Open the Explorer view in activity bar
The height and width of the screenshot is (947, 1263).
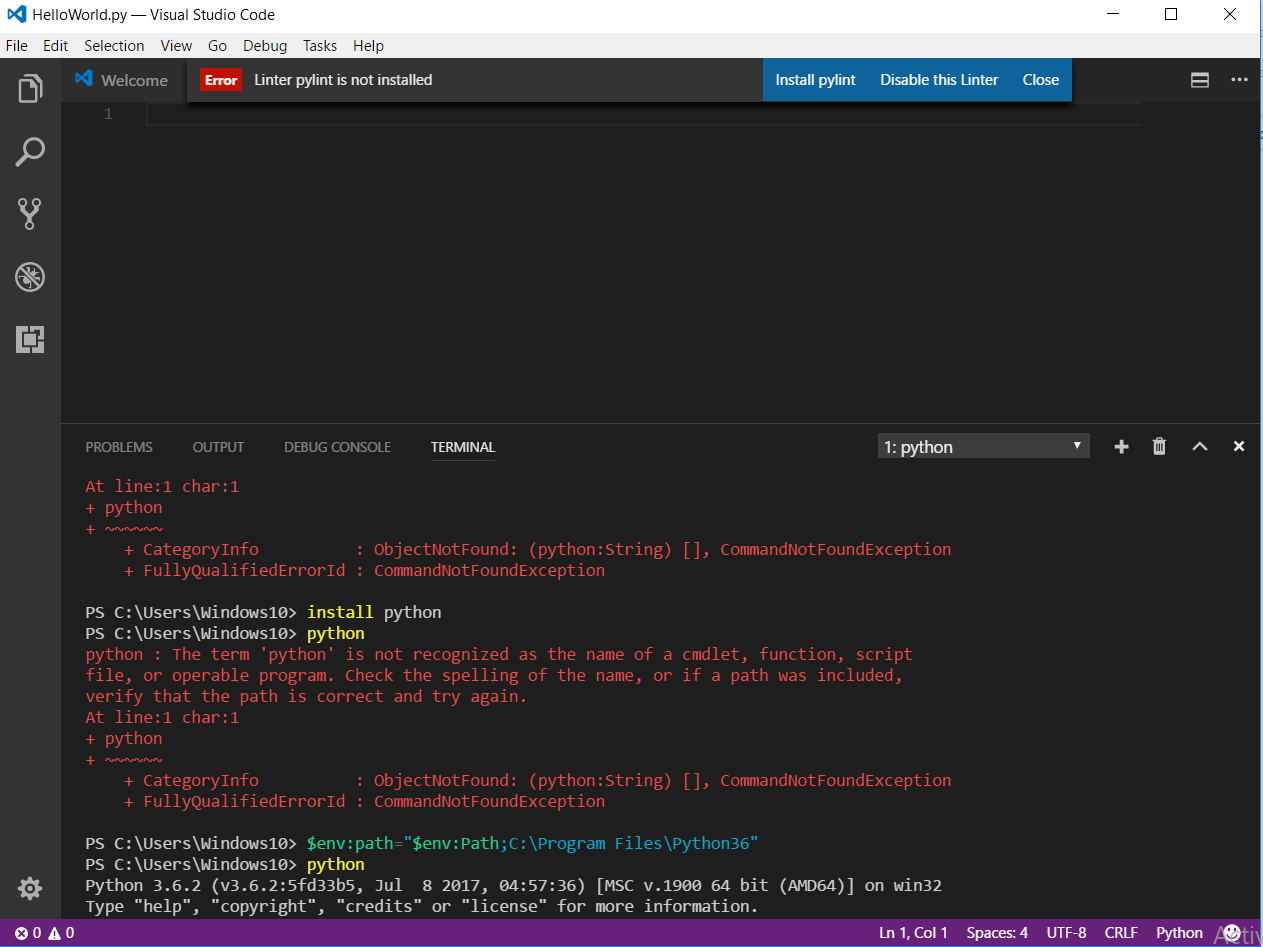click(x=30, y=89)
